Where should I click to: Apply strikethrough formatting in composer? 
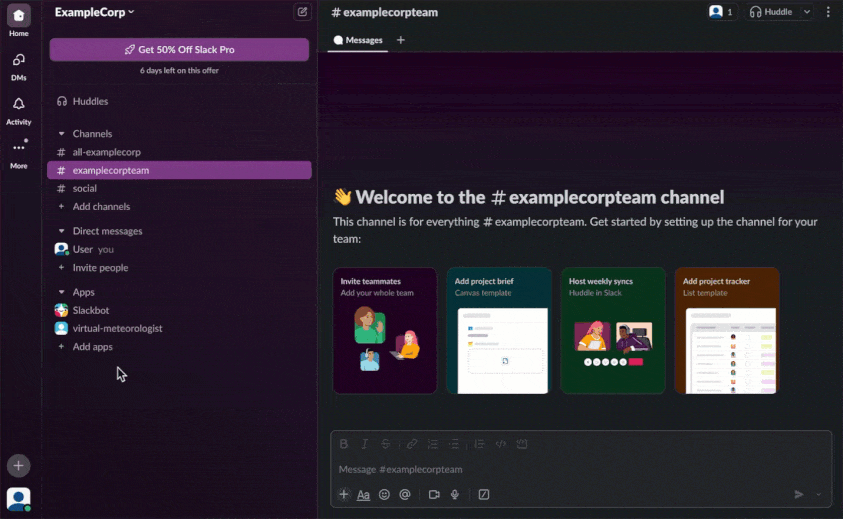385,444
